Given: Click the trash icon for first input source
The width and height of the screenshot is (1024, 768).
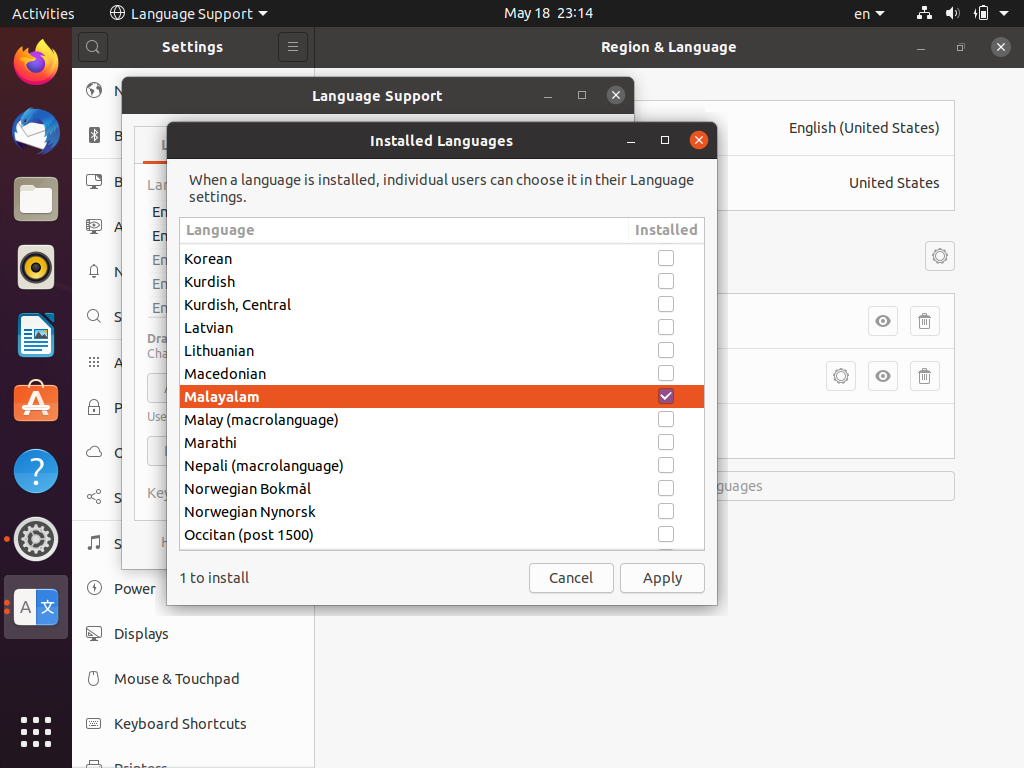Looking at the screenshot, I should [924, 321].
